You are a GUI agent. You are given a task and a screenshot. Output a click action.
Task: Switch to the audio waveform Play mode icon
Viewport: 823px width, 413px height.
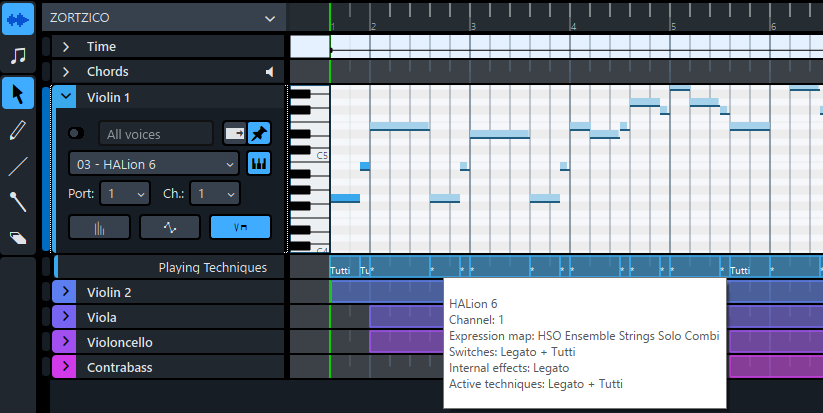click(18, 20)
